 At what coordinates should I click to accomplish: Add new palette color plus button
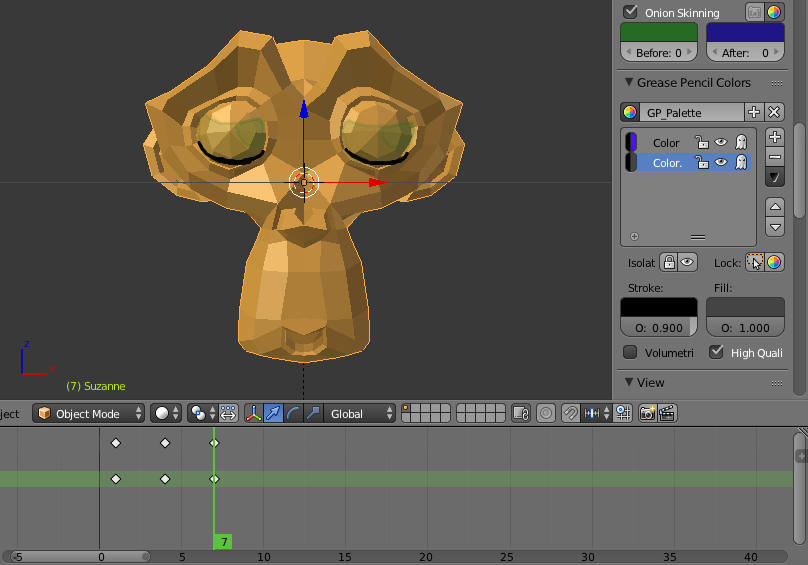775,137
